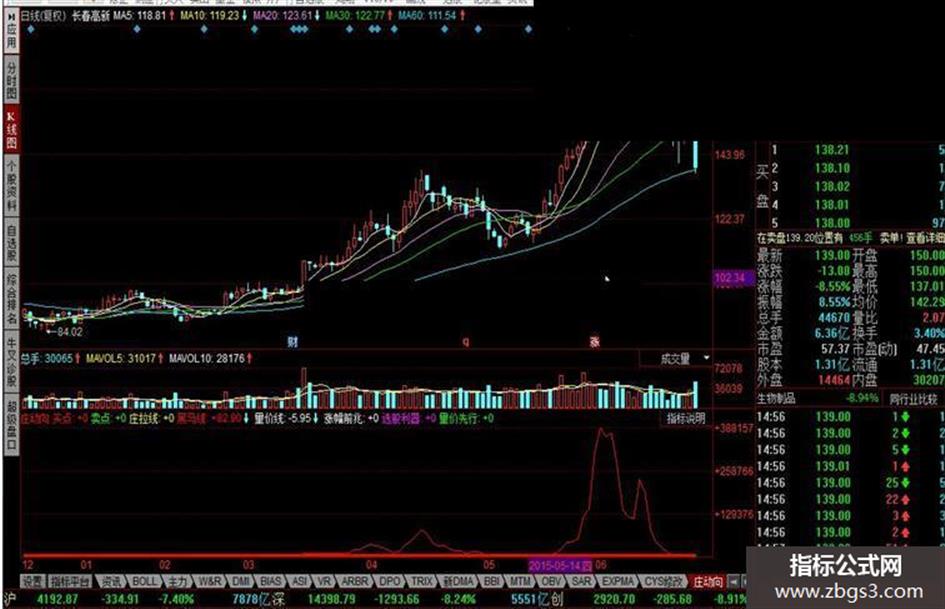Image resolution: width=945 pixels, height=609 pixels.
Task: Click the 设置 button on indicator bar
Action: click(x=33, y=581)
